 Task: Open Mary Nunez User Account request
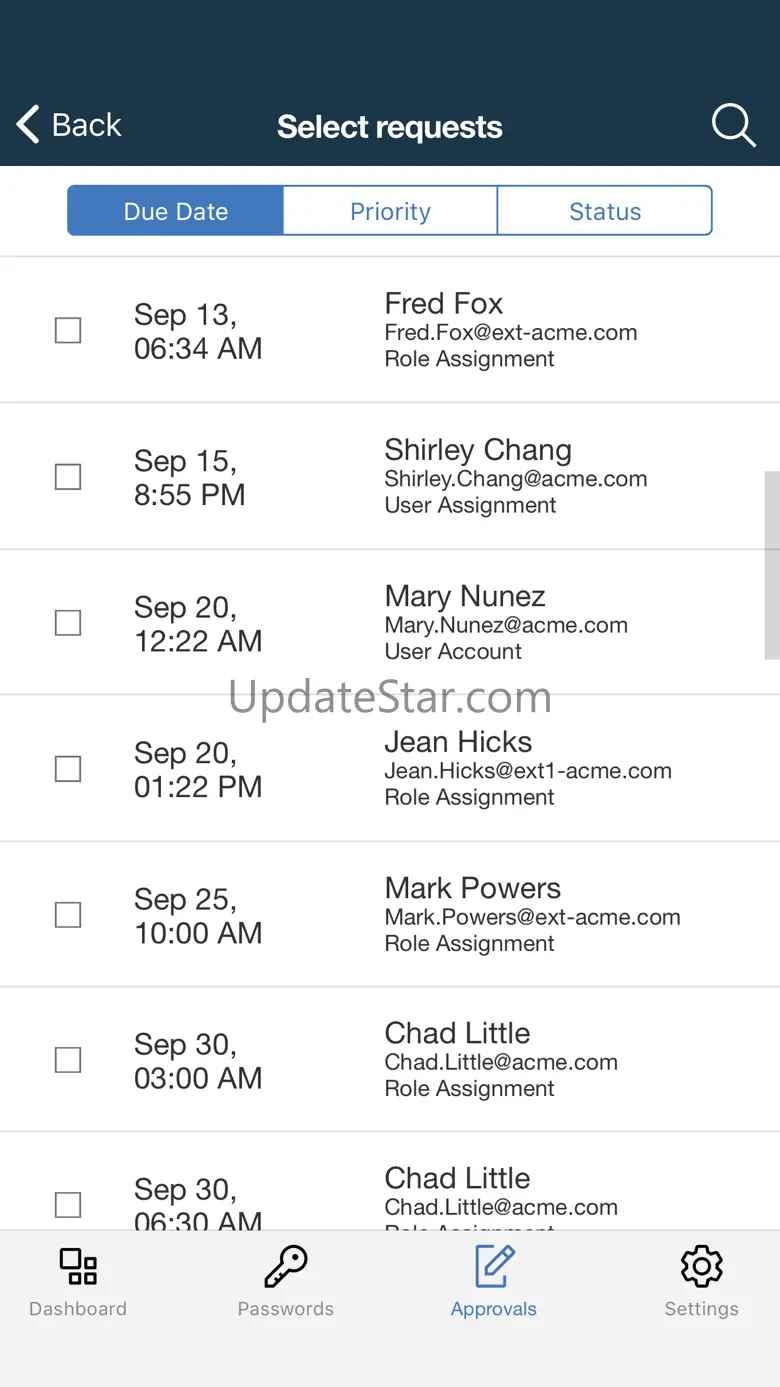tap(390, 622)
